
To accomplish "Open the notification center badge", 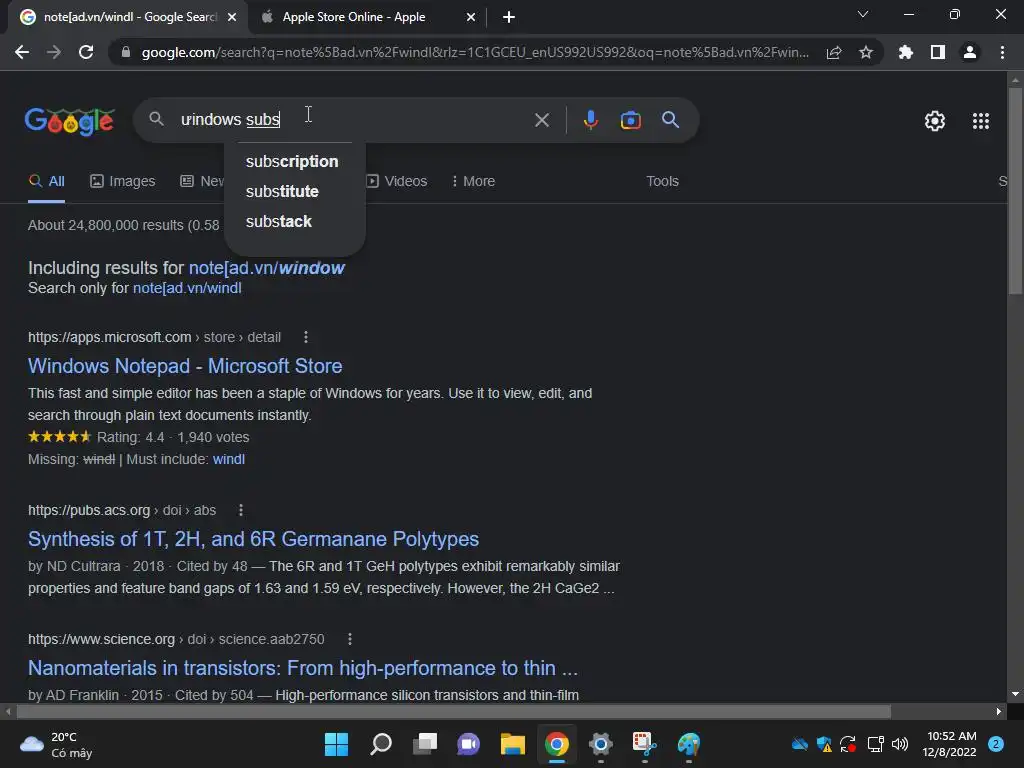I will (996, 744).
